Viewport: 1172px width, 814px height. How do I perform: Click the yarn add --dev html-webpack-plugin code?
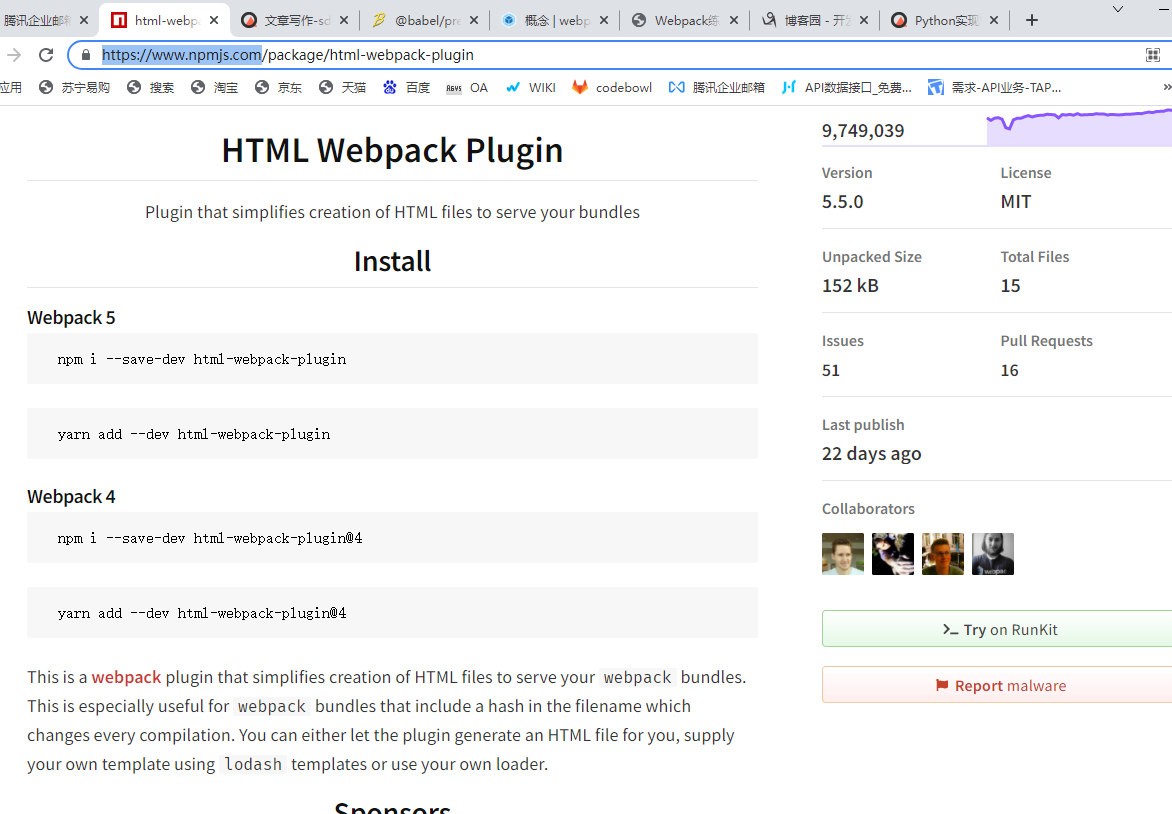[194, 434]
